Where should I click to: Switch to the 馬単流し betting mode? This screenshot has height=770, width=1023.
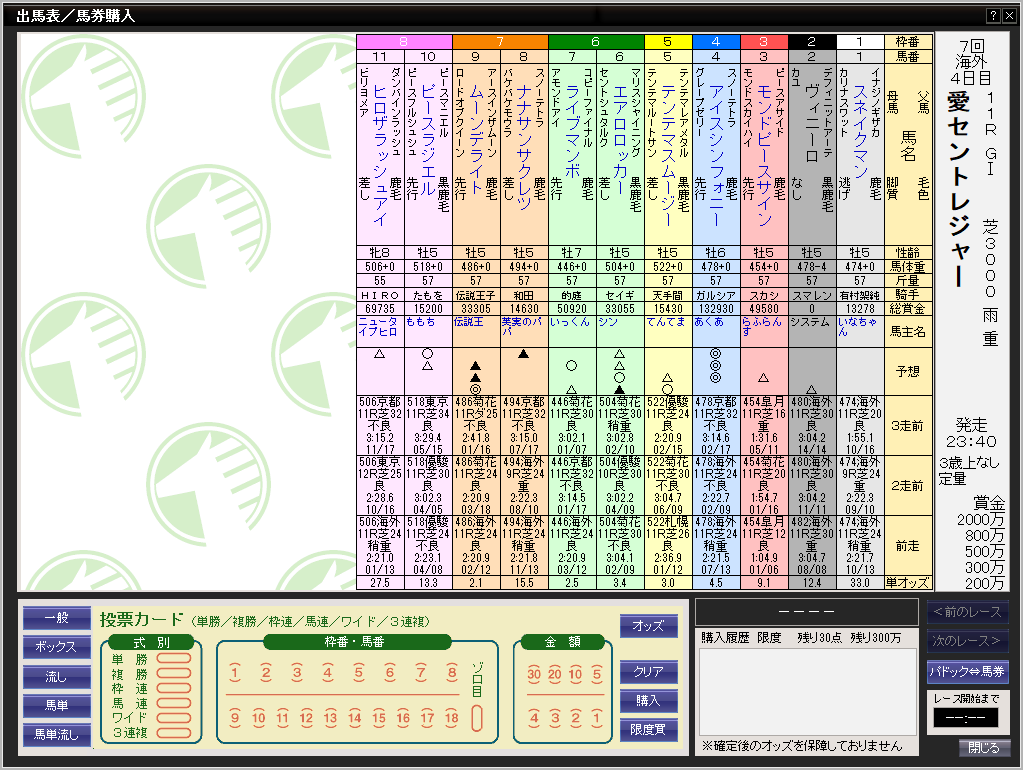(x=57, y=735)
